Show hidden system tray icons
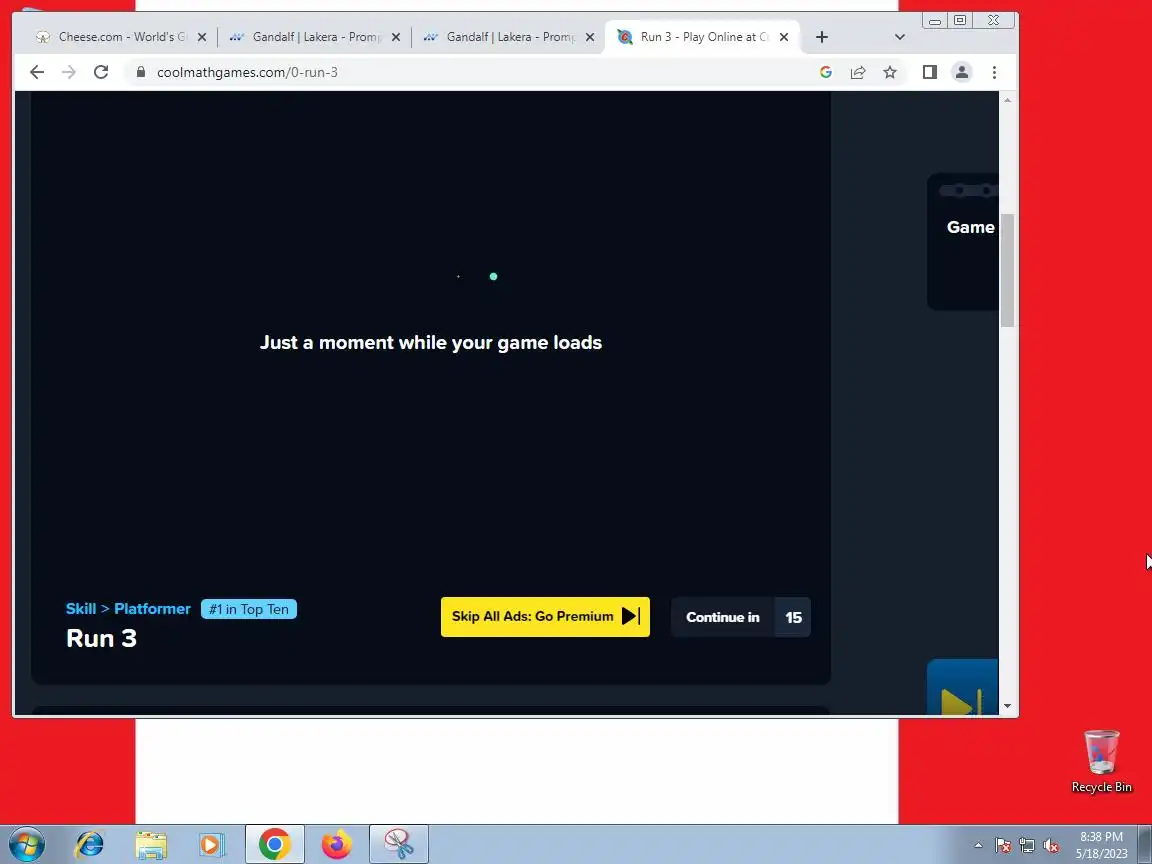 [x=979, y=845]
